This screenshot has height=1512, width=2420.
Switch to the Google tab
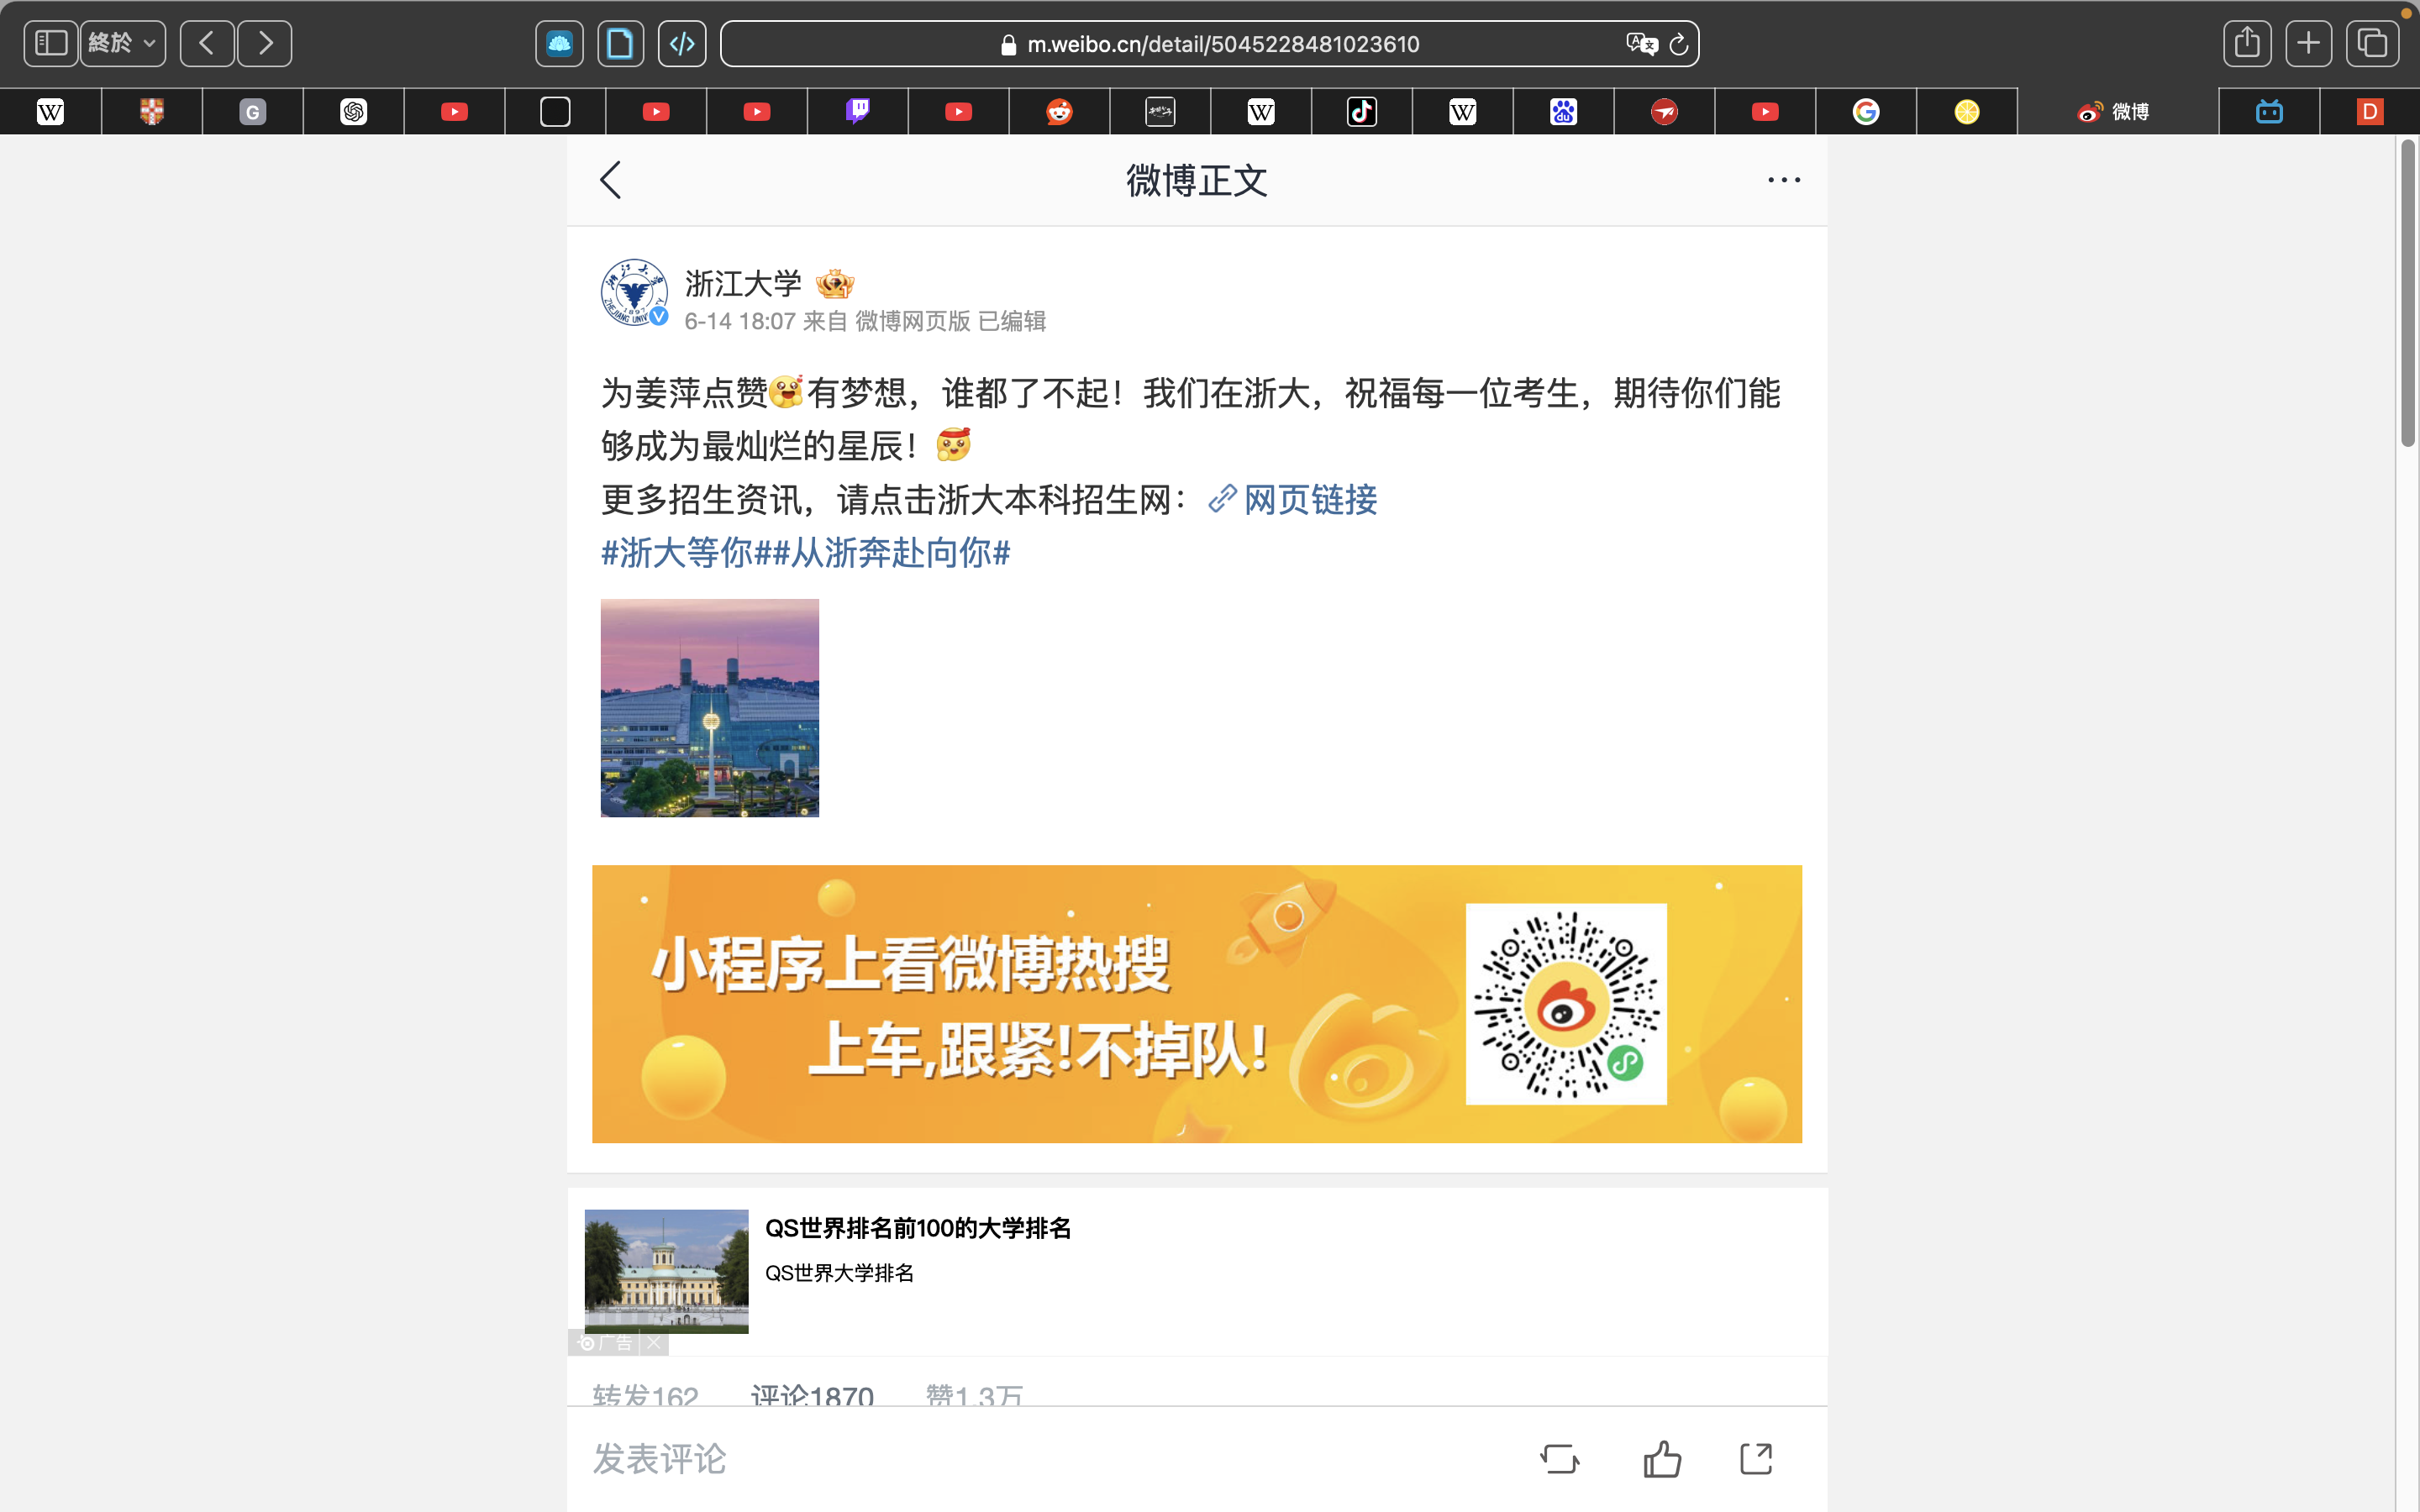click(1866, 111)
